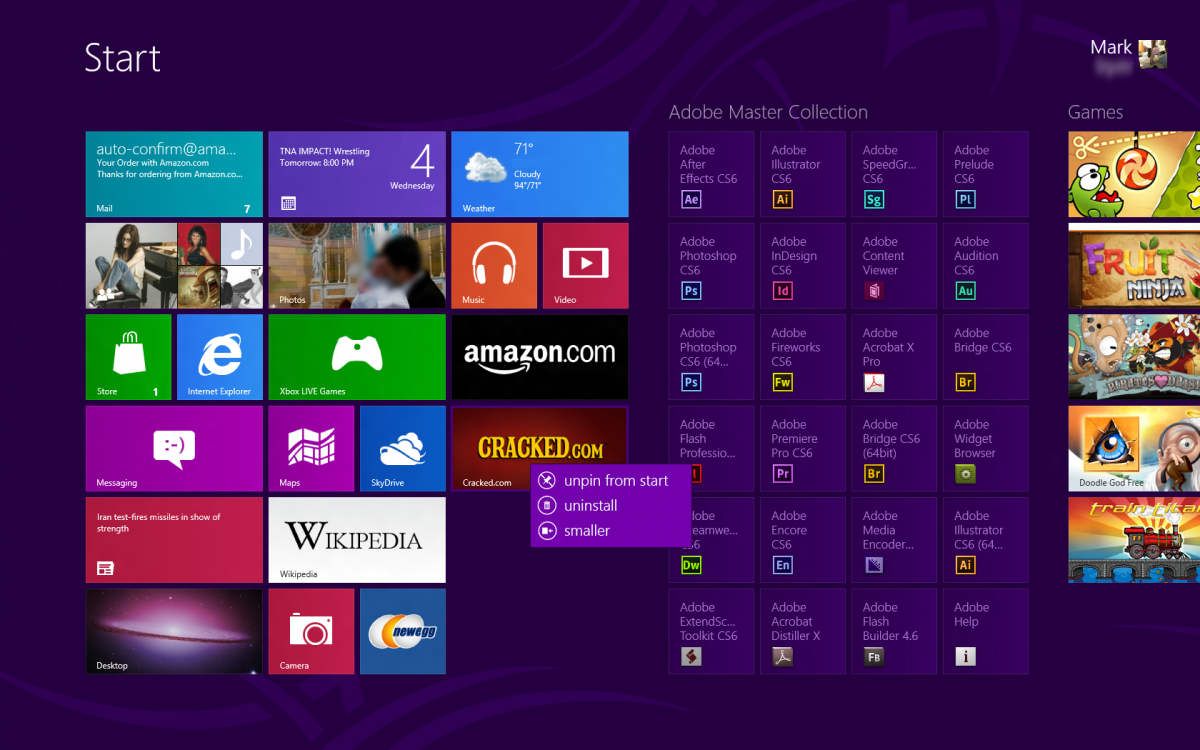The width and height of the screenshot is (1200, 750).
Task: Open Adobe Widget Browser
Action: pos(986,449)
